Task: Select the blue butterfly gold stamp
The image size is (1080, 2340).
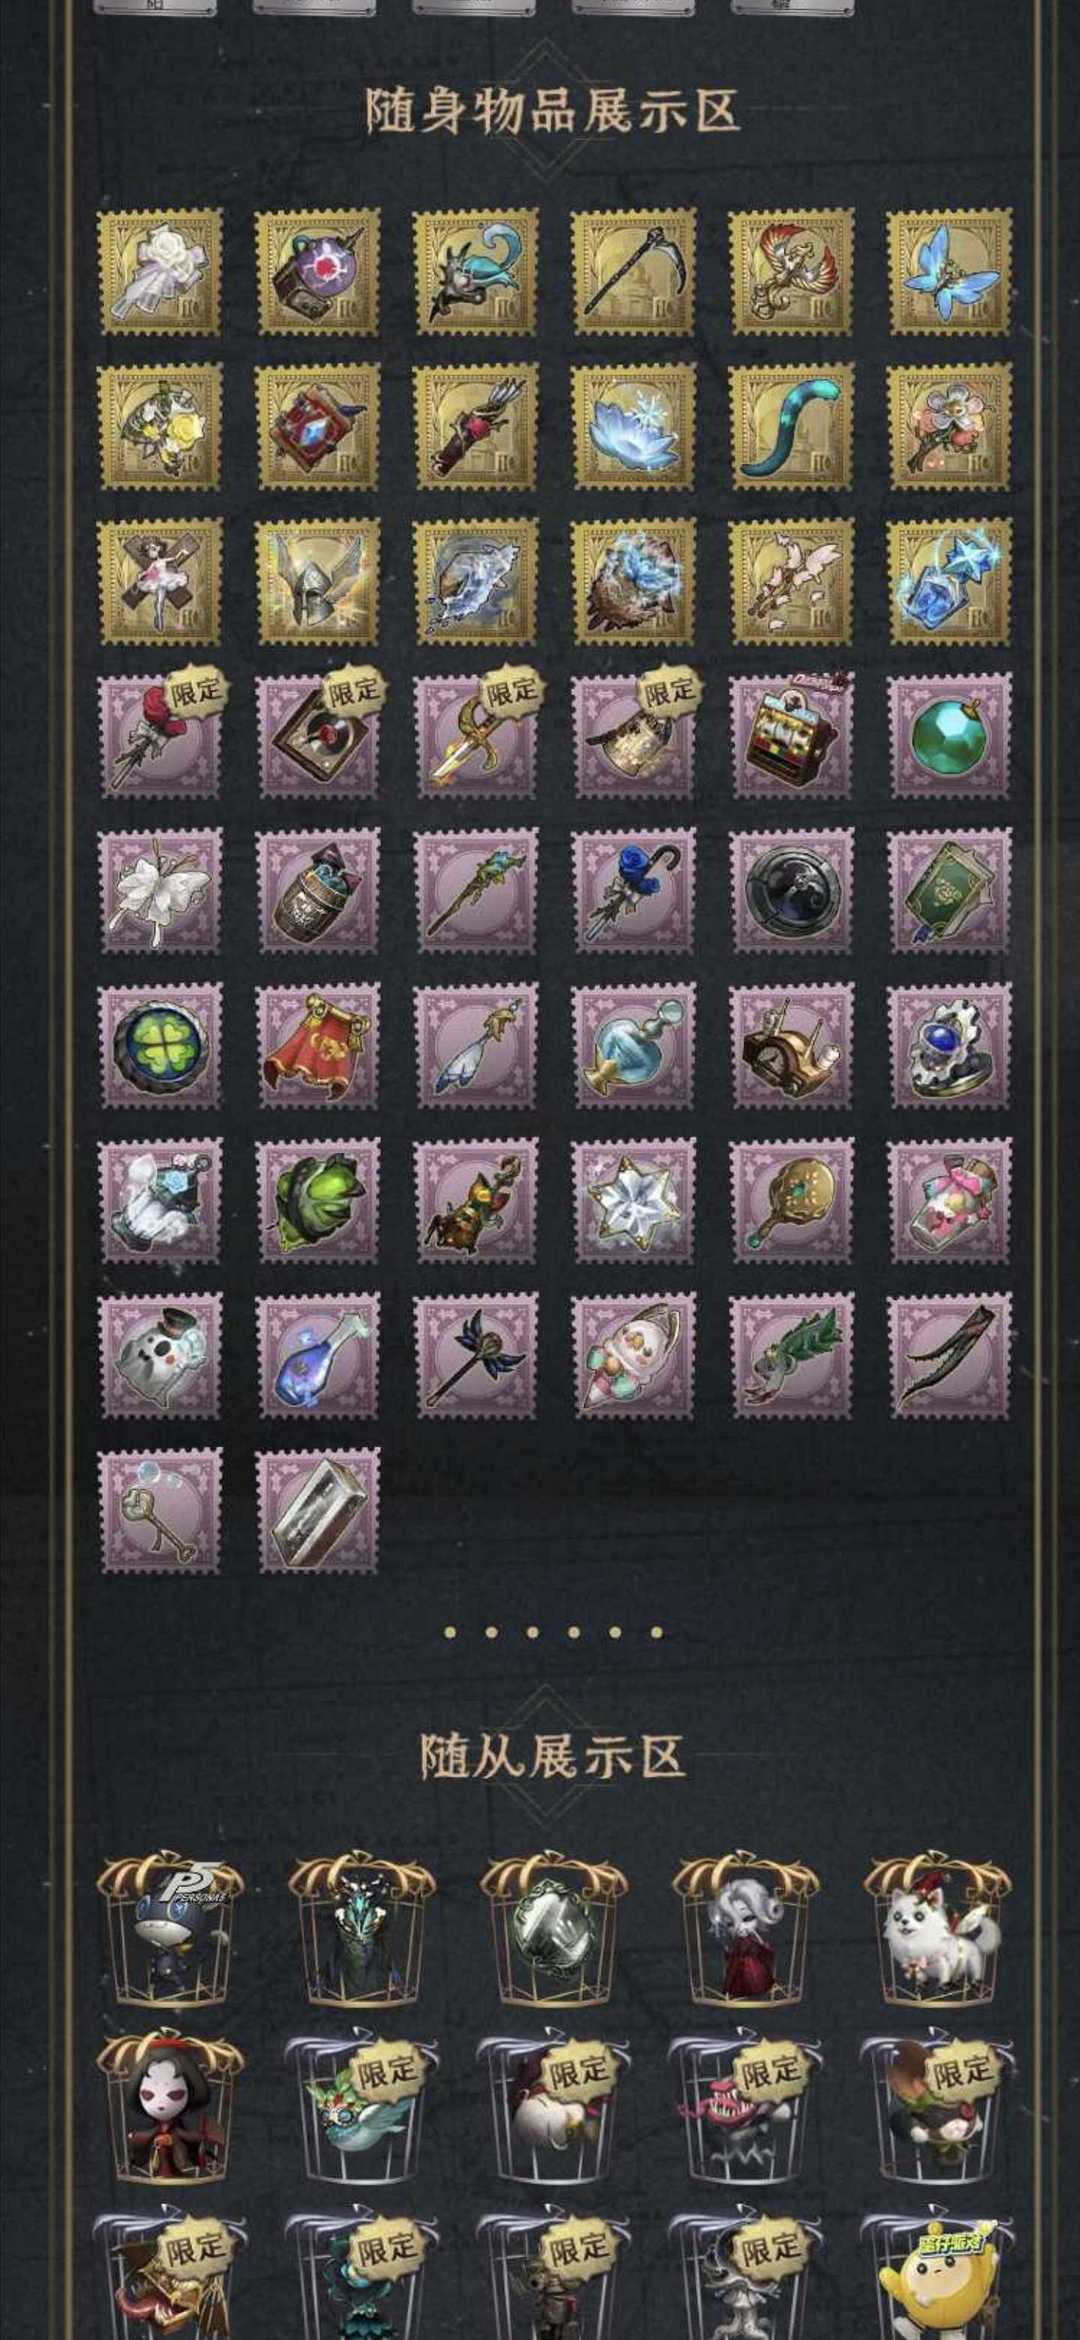Action: (x=949, y=271)
